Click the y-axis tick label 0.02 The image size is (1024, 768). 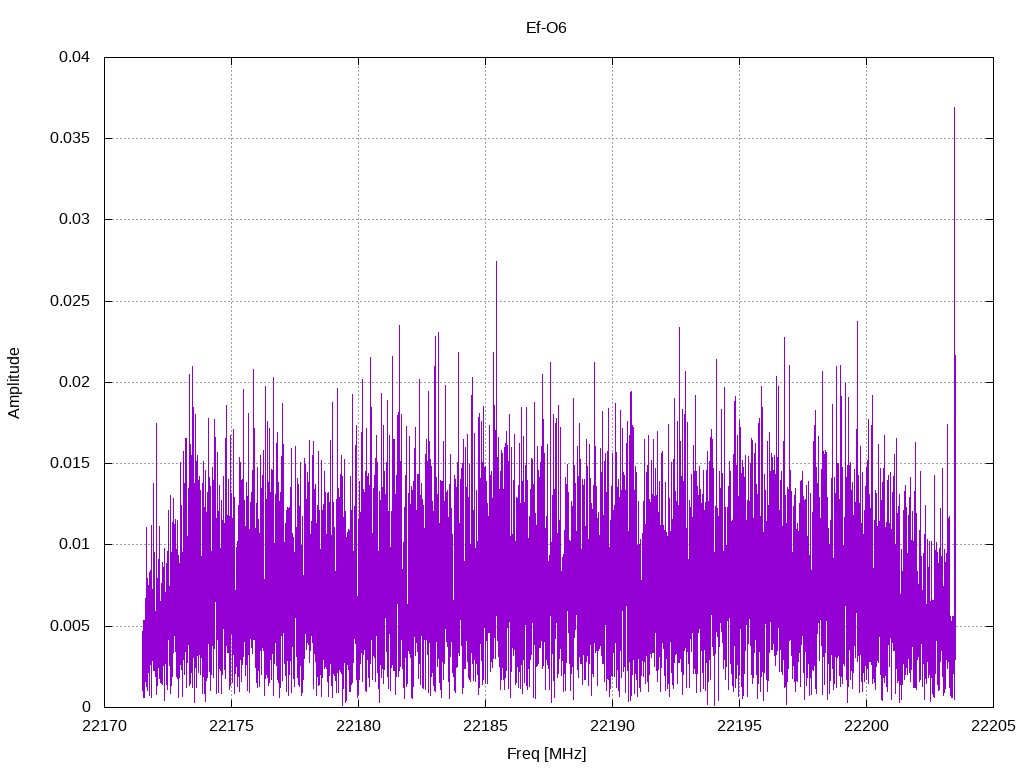[74, 381]
